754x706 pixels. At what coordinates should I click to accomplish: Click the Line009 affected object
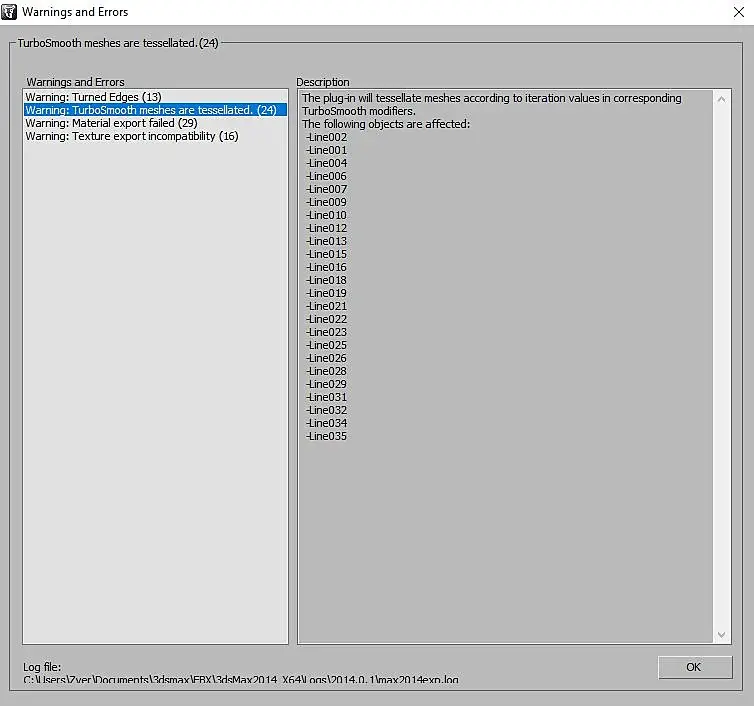tap(327, 202)
